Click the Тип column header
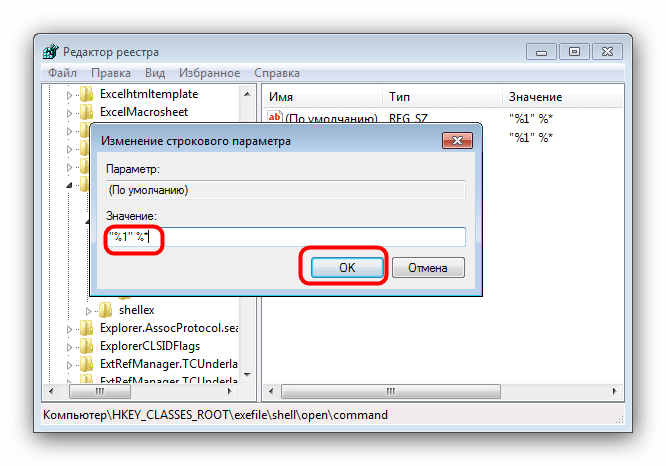Image resolution: width=666 pixels, height=466 pixels. (442, 97)
